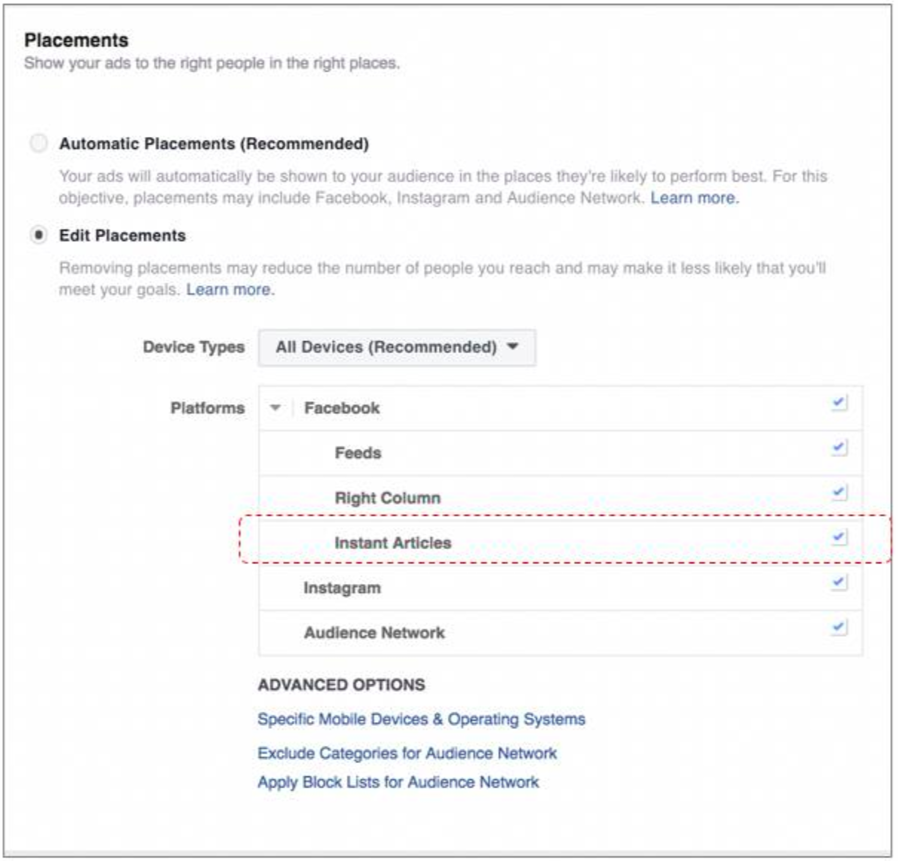Select the Instagram platform row label
The height and width of the screenshot is (861, 898).
(x=342, y=588)
